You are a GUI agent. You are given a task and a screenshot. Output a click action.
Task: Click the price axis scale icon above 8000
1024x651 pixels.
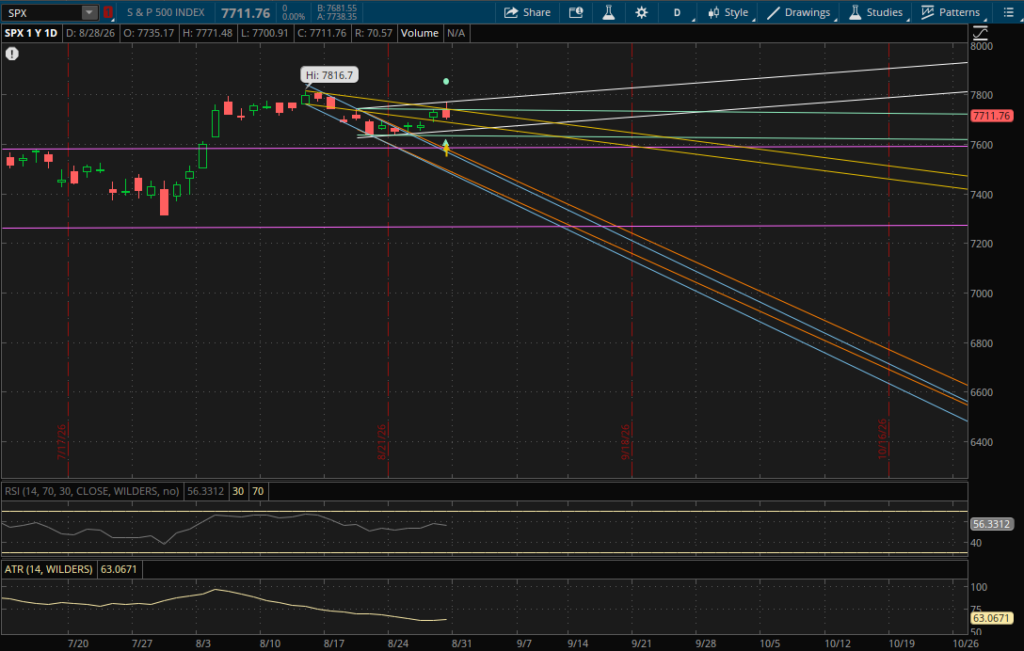980,33
